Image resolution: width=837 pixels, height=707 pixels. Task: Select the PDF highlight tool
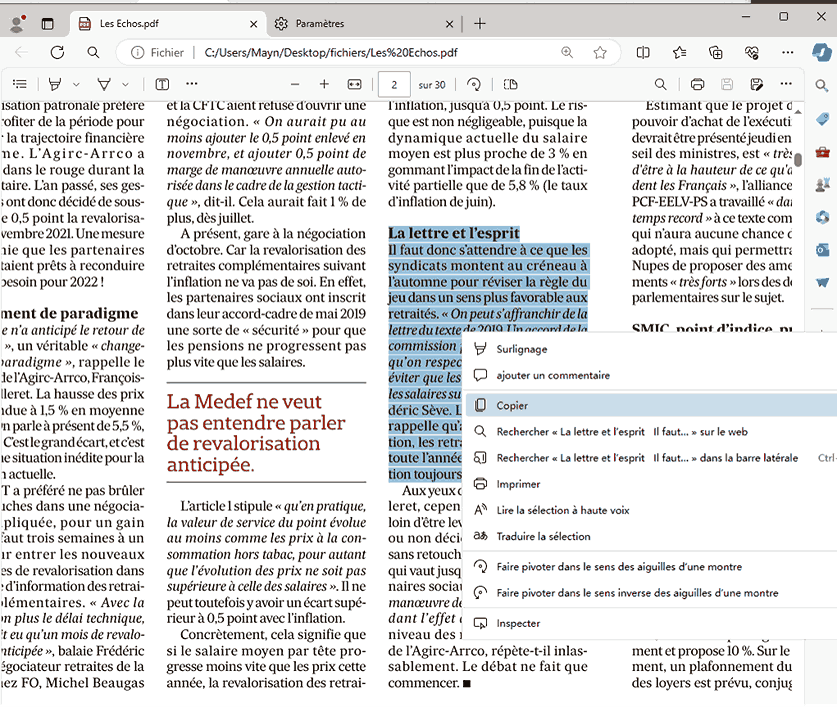pyautogui.click(x=54, y=84)
